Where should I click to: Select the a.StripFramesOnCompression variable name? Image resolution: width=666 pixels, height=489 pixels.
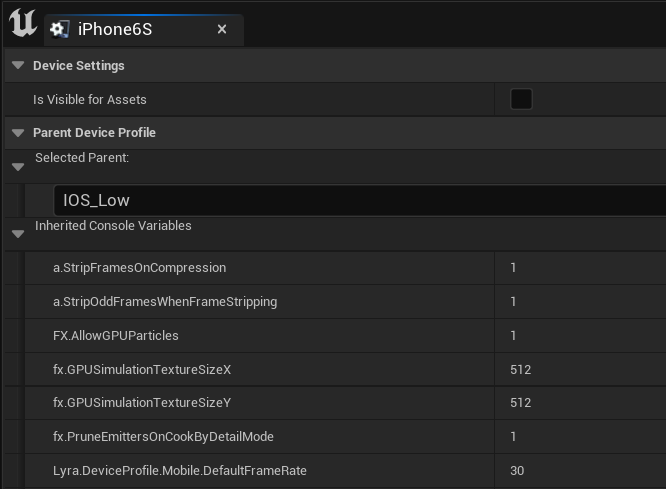(x=139, y=268)
